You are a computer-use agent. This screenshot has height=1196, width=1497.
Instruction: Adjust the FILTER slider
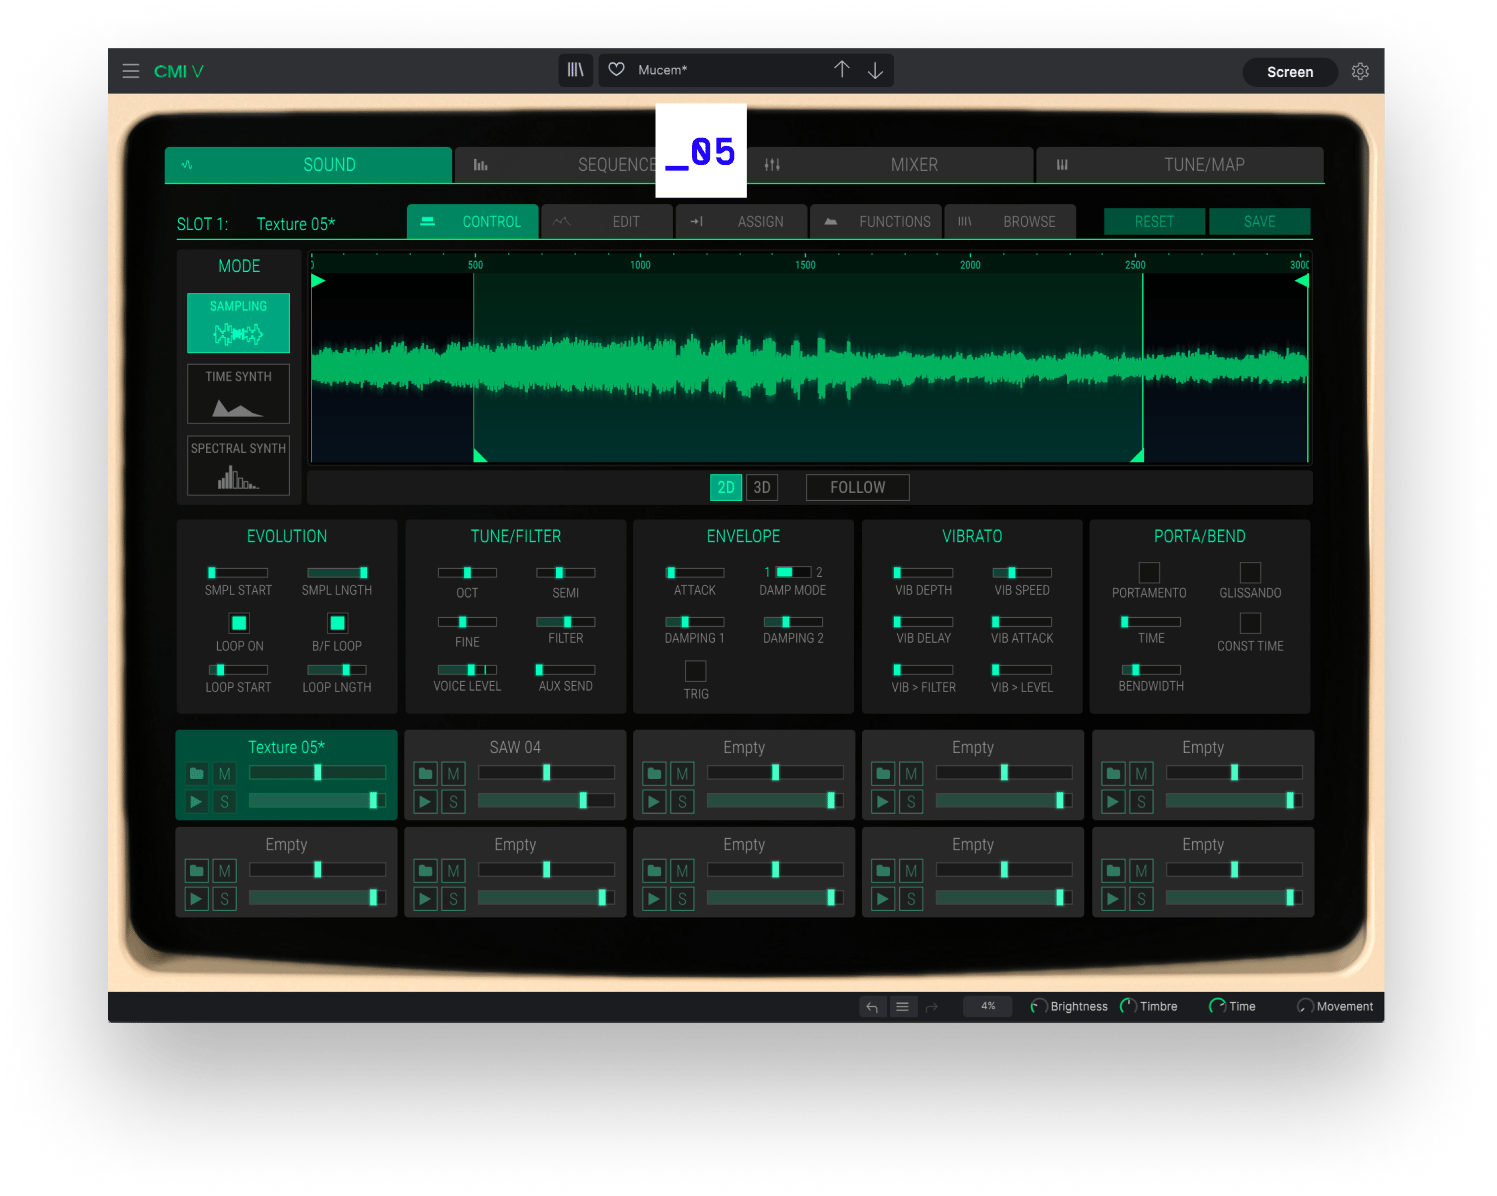(566, 622)
